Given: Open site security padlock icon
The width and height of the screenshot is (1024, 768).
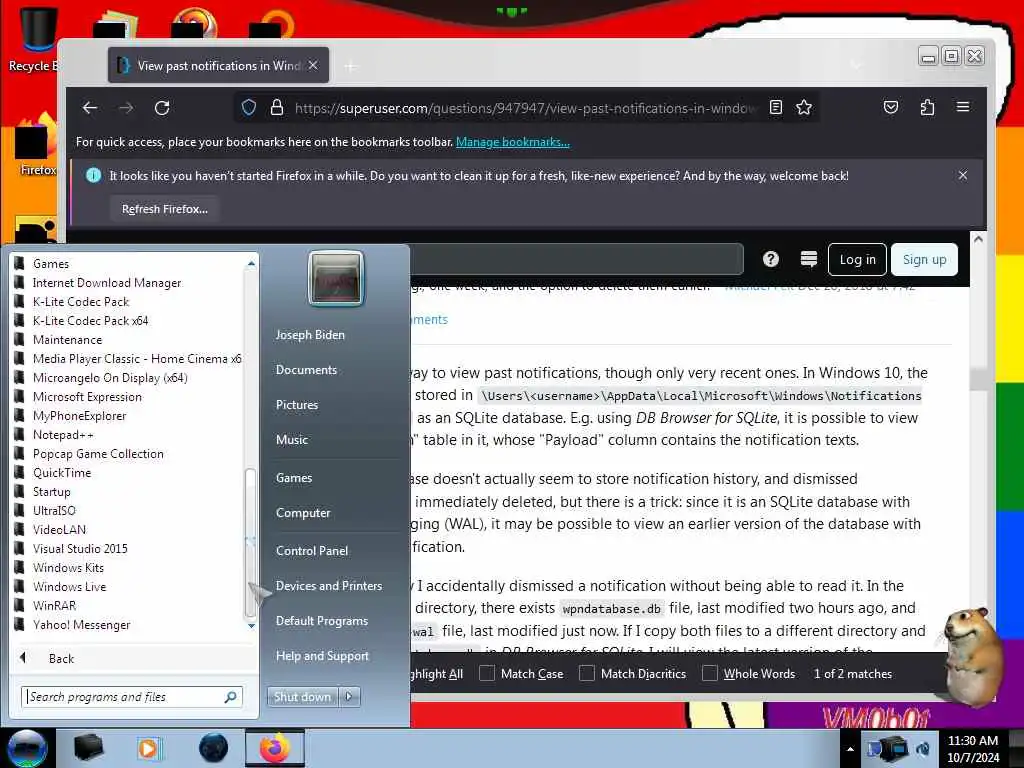Looking at the screenshot, I should pyautogui.click(x=277, y=107).
